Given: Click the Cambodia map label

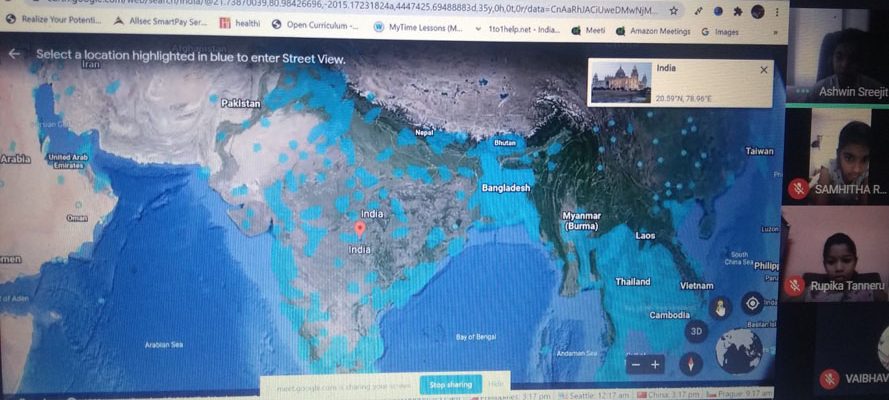Looking at the screenshot, I should click(x=670, y=315).
